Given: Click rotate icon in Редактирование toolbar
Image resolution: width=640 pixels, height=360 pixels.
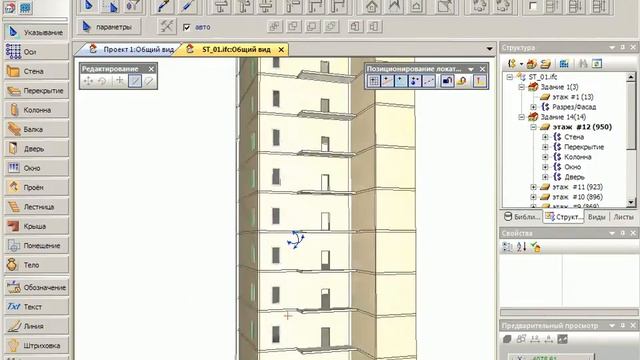Looking at the screenshot, I should tap(102, 81).
